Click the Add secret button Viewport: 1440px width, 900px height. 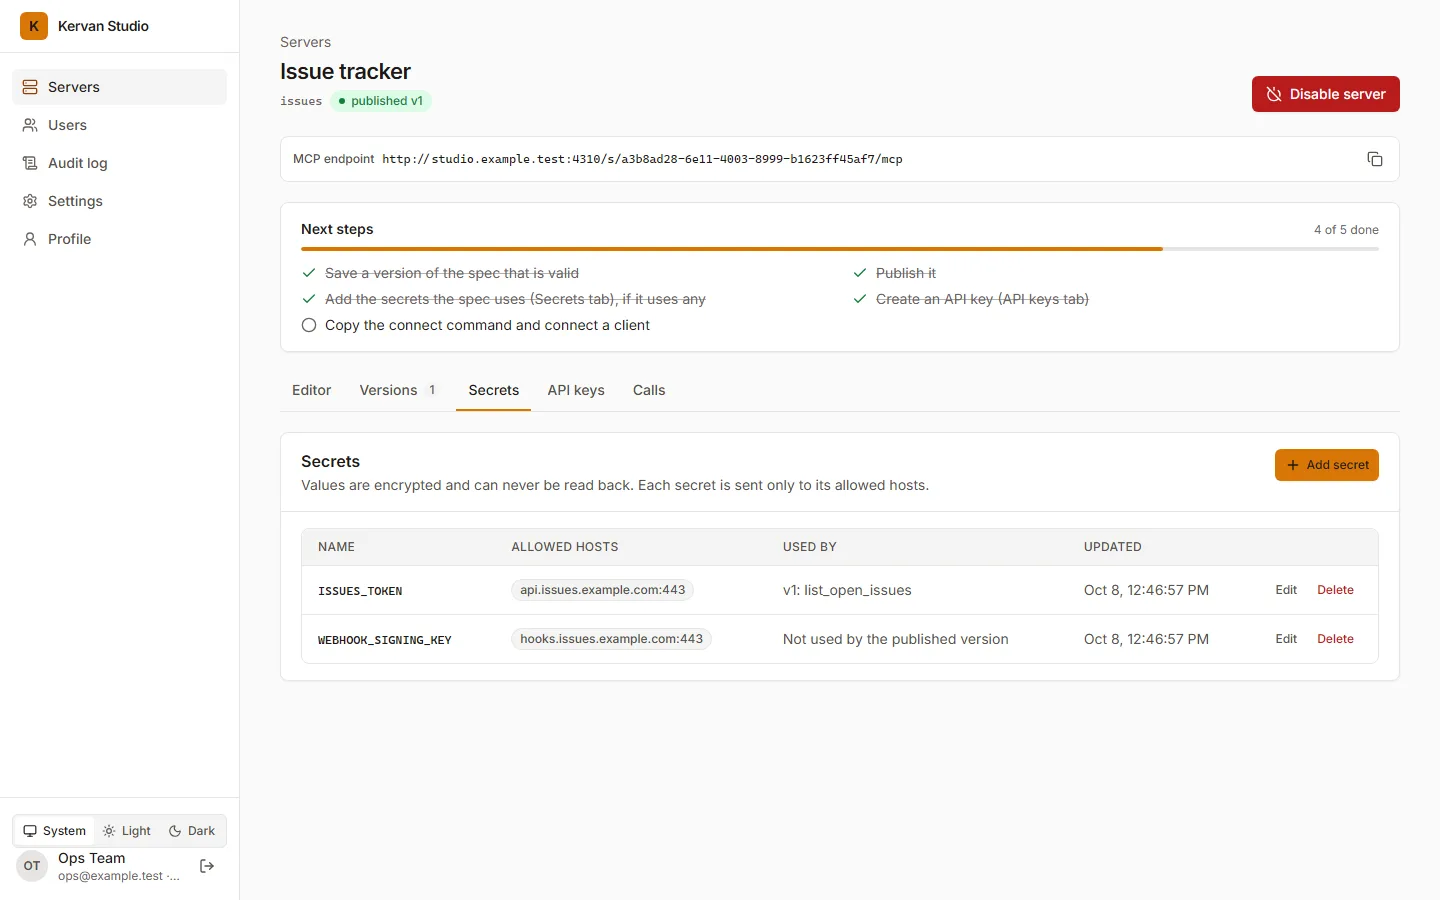[x=1326, y=465]
